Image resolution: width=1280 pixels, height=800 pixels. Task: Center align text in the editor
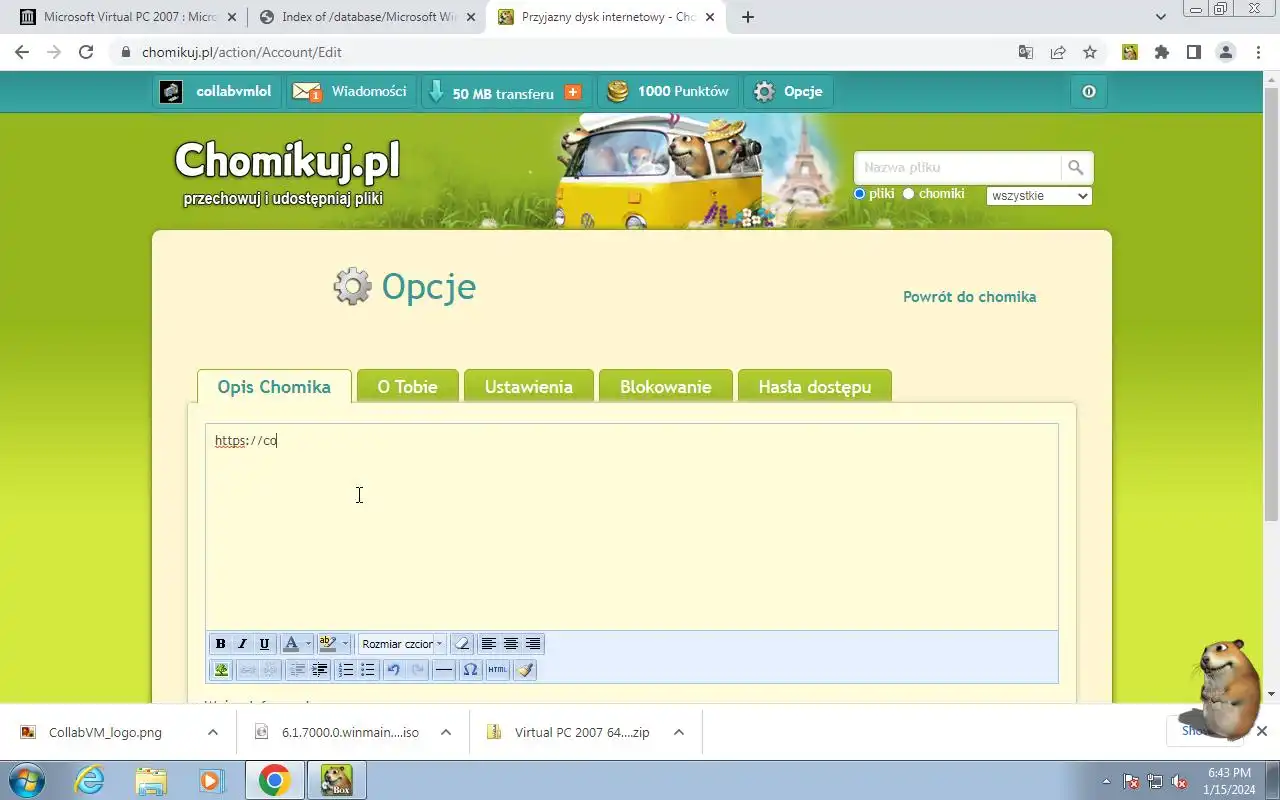[511, 644]
